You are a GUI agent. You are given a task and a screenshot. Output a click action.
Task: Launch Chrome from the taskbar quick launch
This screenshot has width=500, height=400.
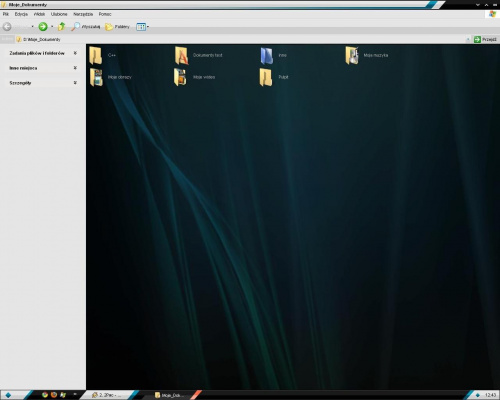(45, 395)
